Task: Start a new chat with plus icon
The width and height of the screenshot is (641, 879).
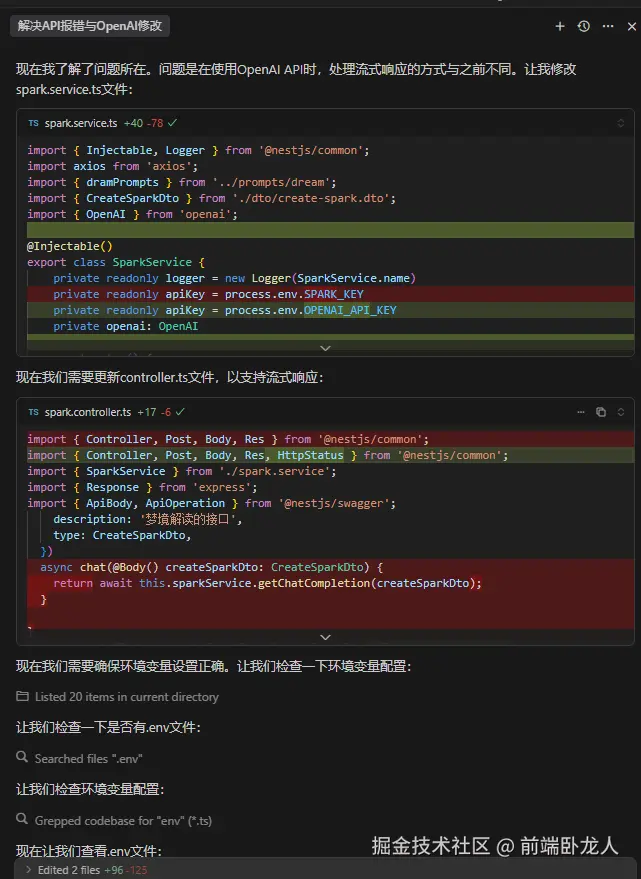Action: point(560,26)
